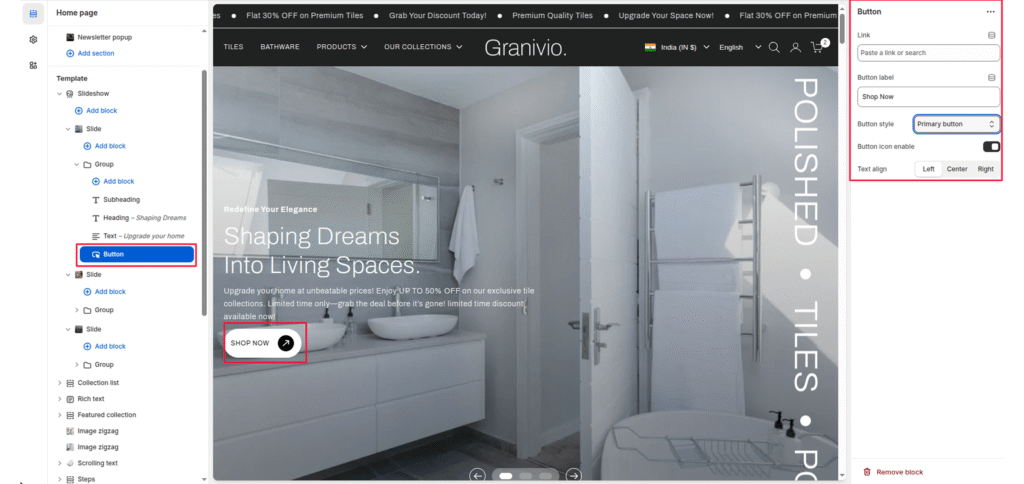Open the India (IN $) currency selector

pyautogui.click(x=676, y=47)
